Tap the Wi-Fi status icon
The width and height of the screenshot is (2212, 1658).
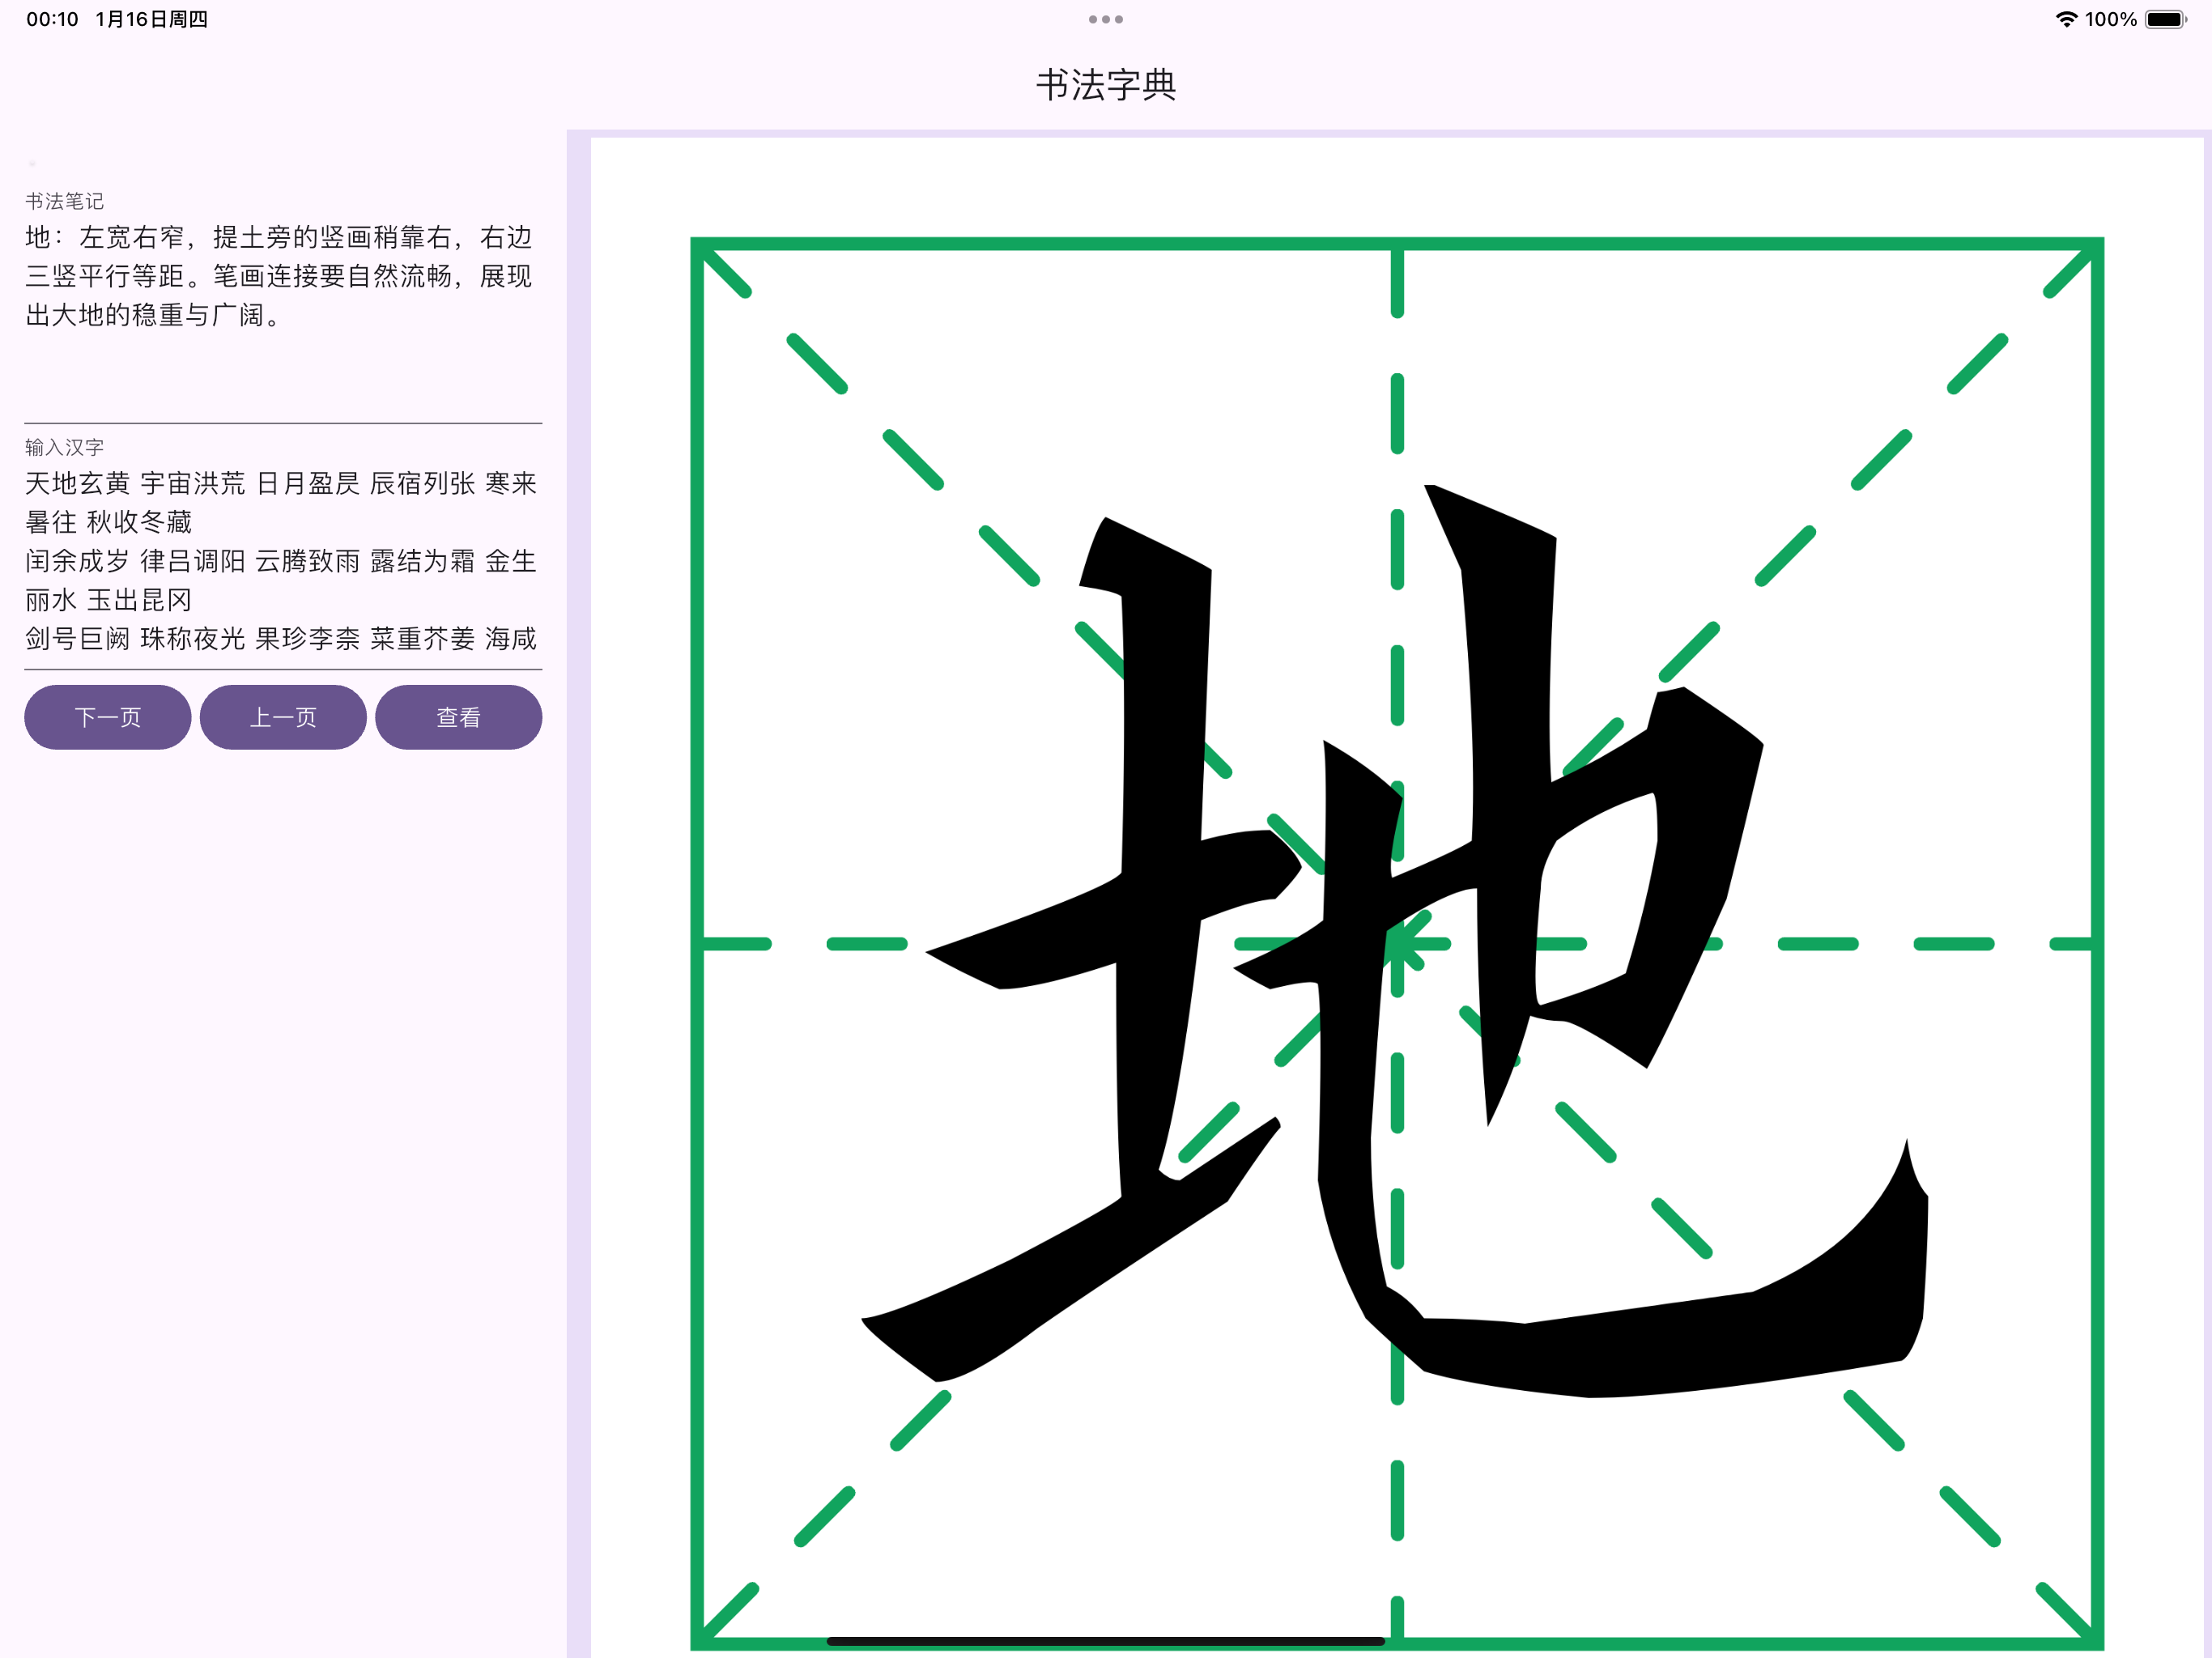pyautogui.click(x=2066, y=19)
